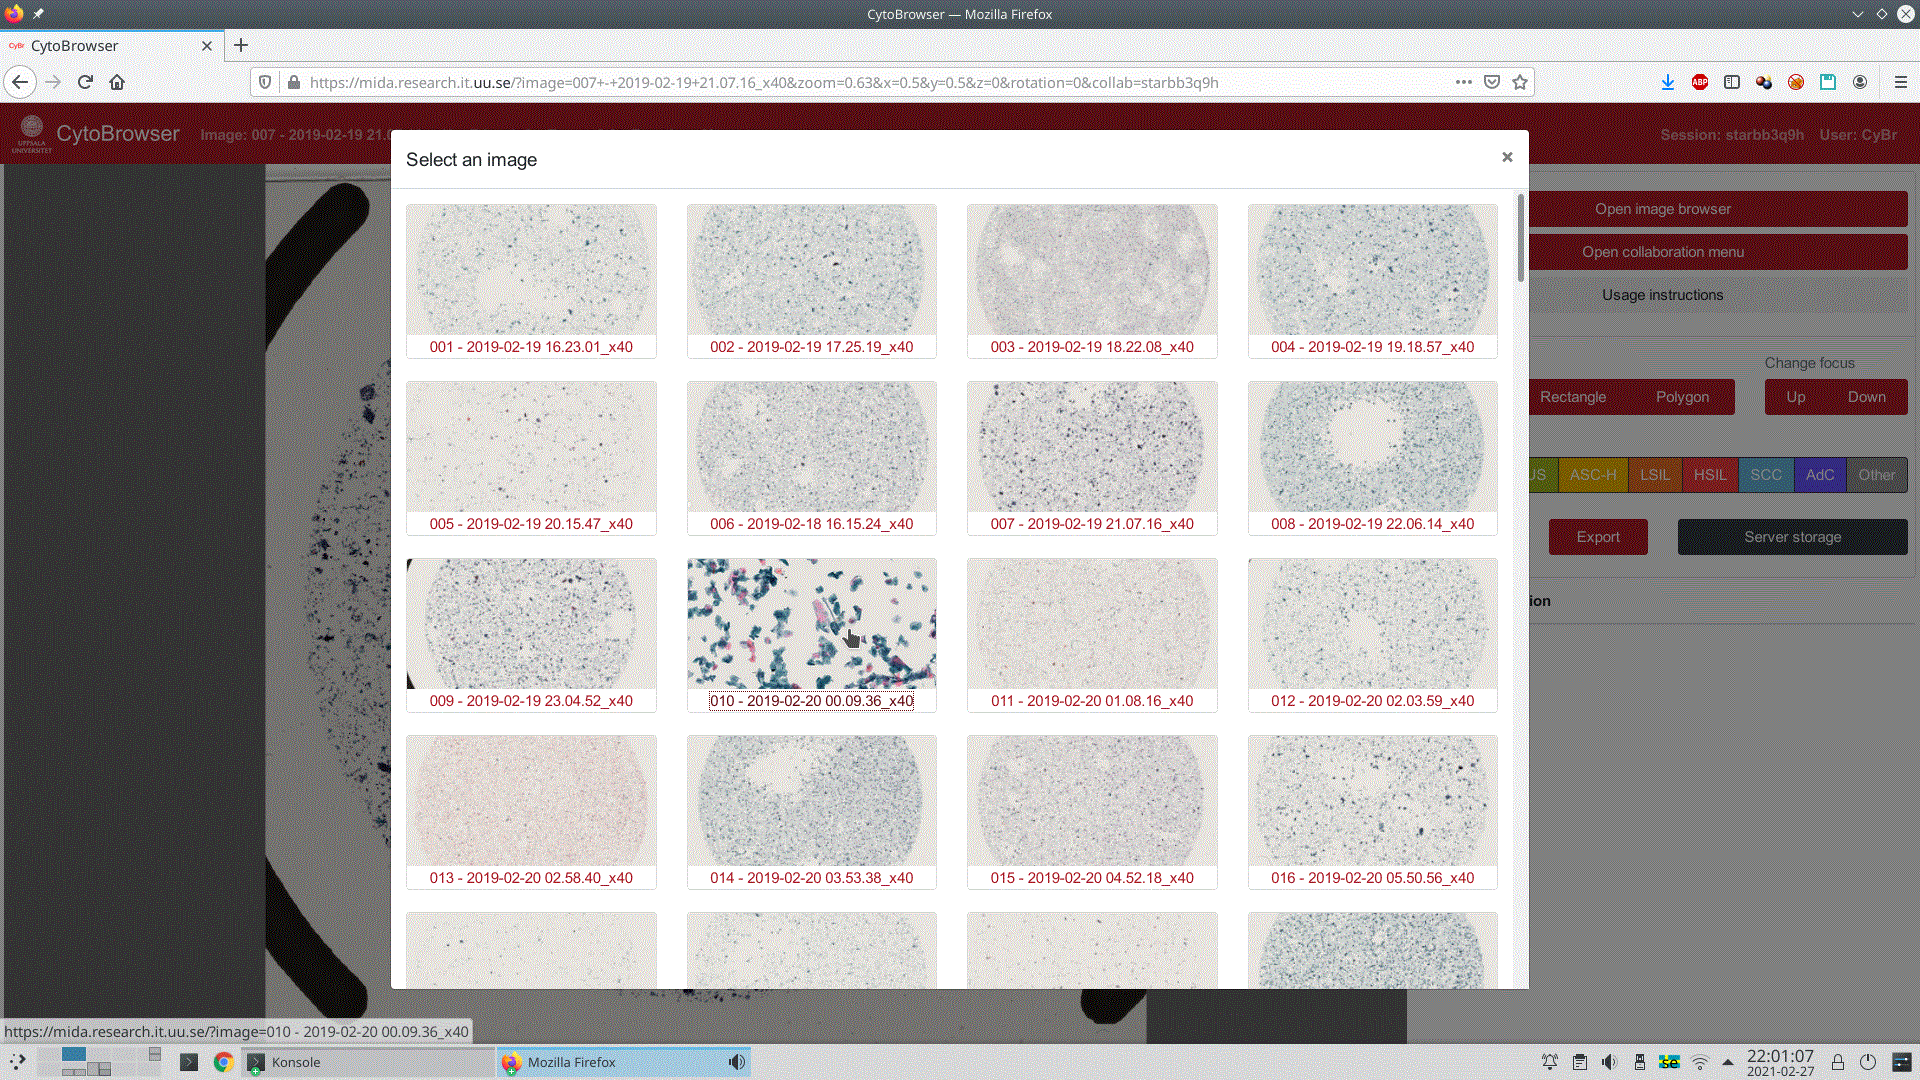Open the Firefox hamburger menu
This screenshot has height=1080, width=1920.
[x=1901, y=82]
